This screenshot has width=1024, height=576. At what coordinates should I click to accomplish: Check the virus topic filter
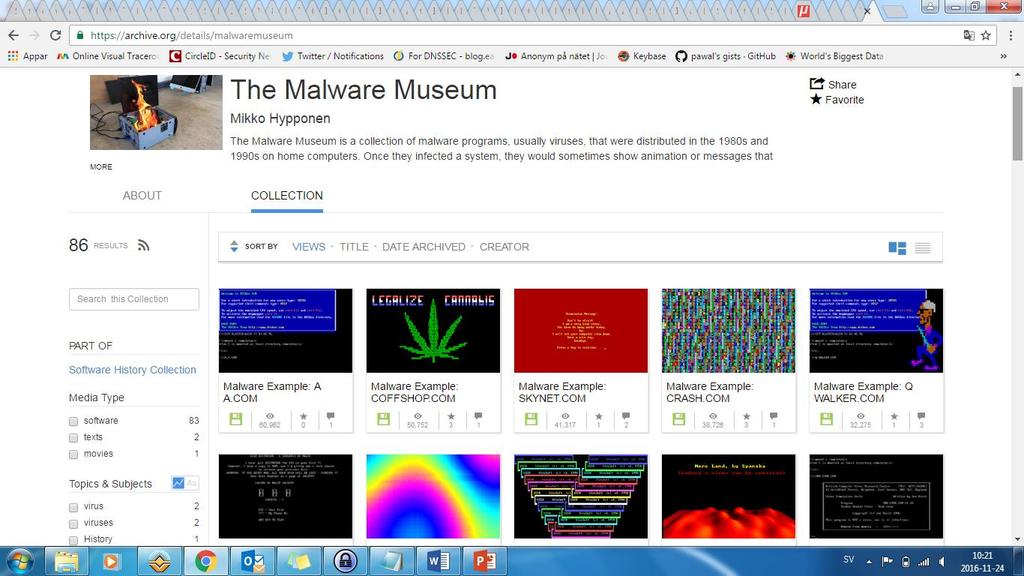pos(73,507)
